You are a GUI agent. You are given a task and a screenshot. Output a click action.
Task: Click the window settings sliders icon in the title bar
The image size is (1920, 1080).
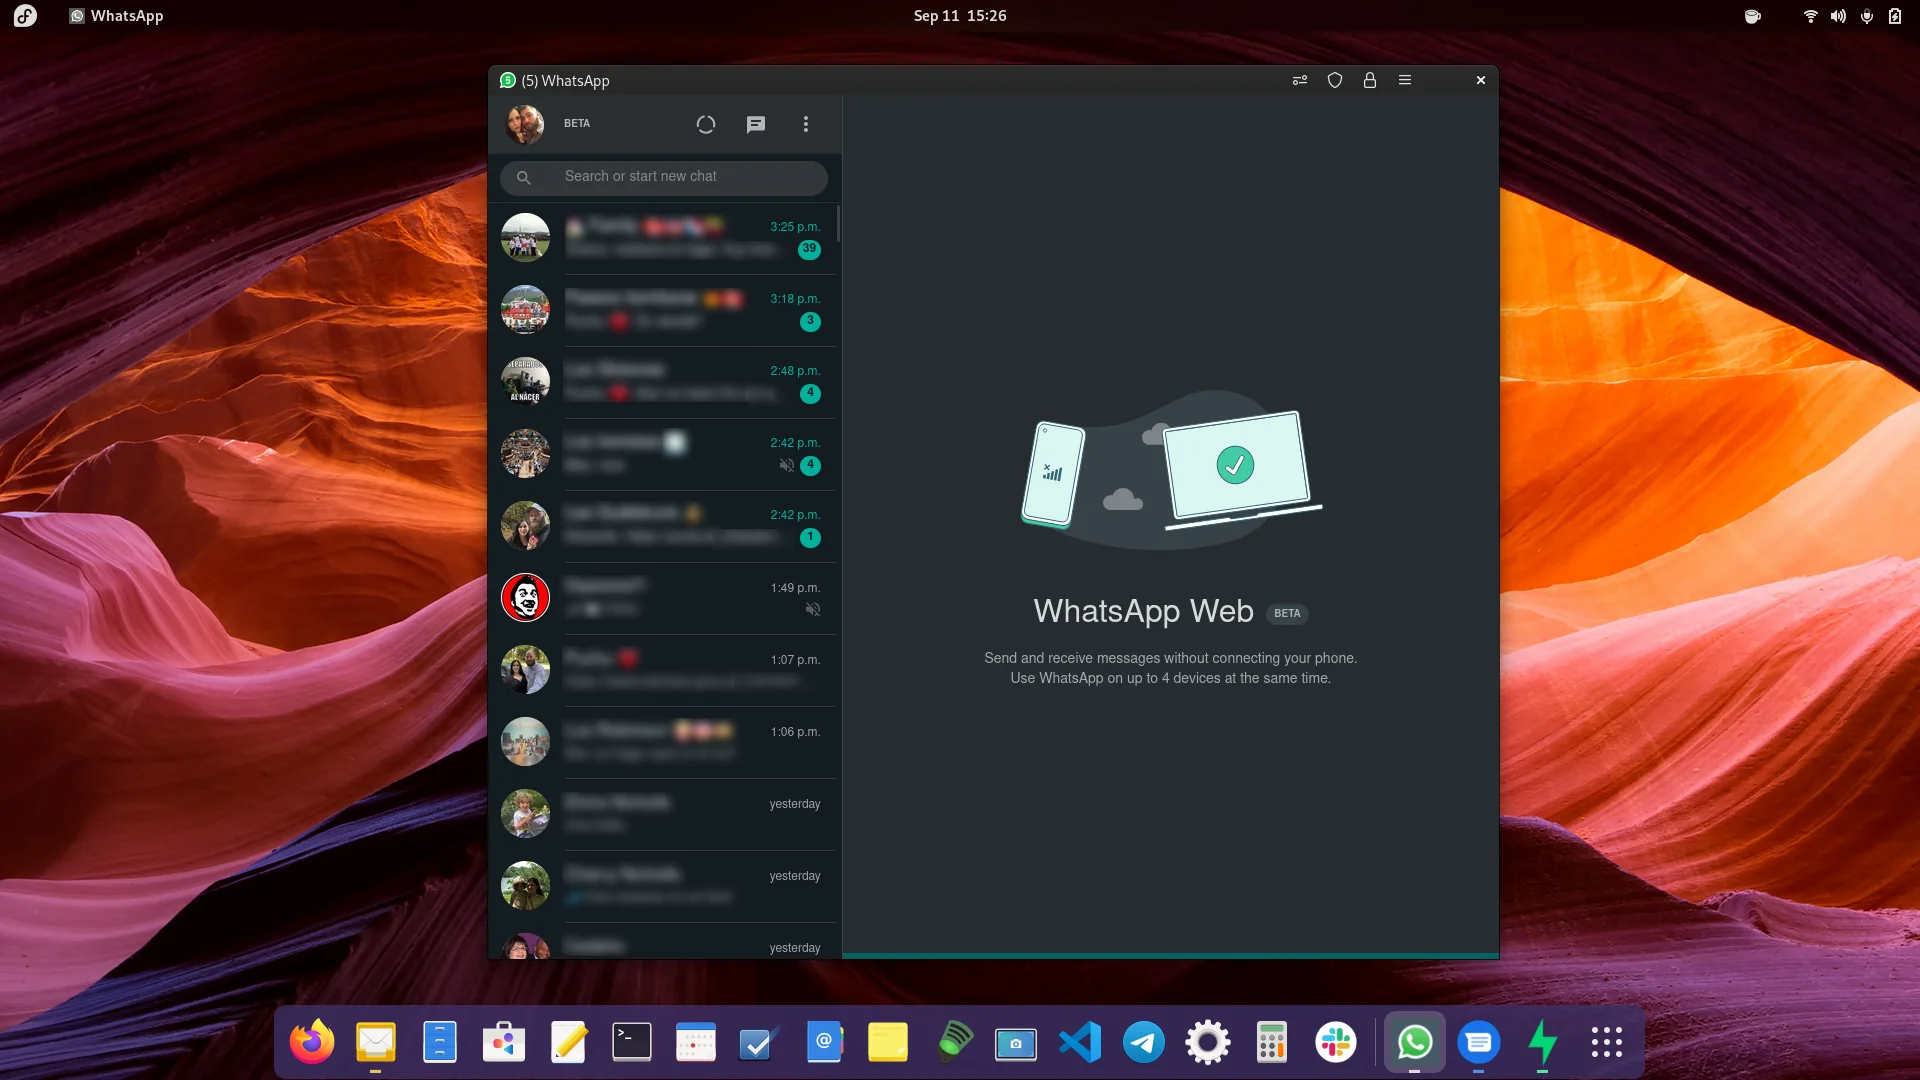1300,80
